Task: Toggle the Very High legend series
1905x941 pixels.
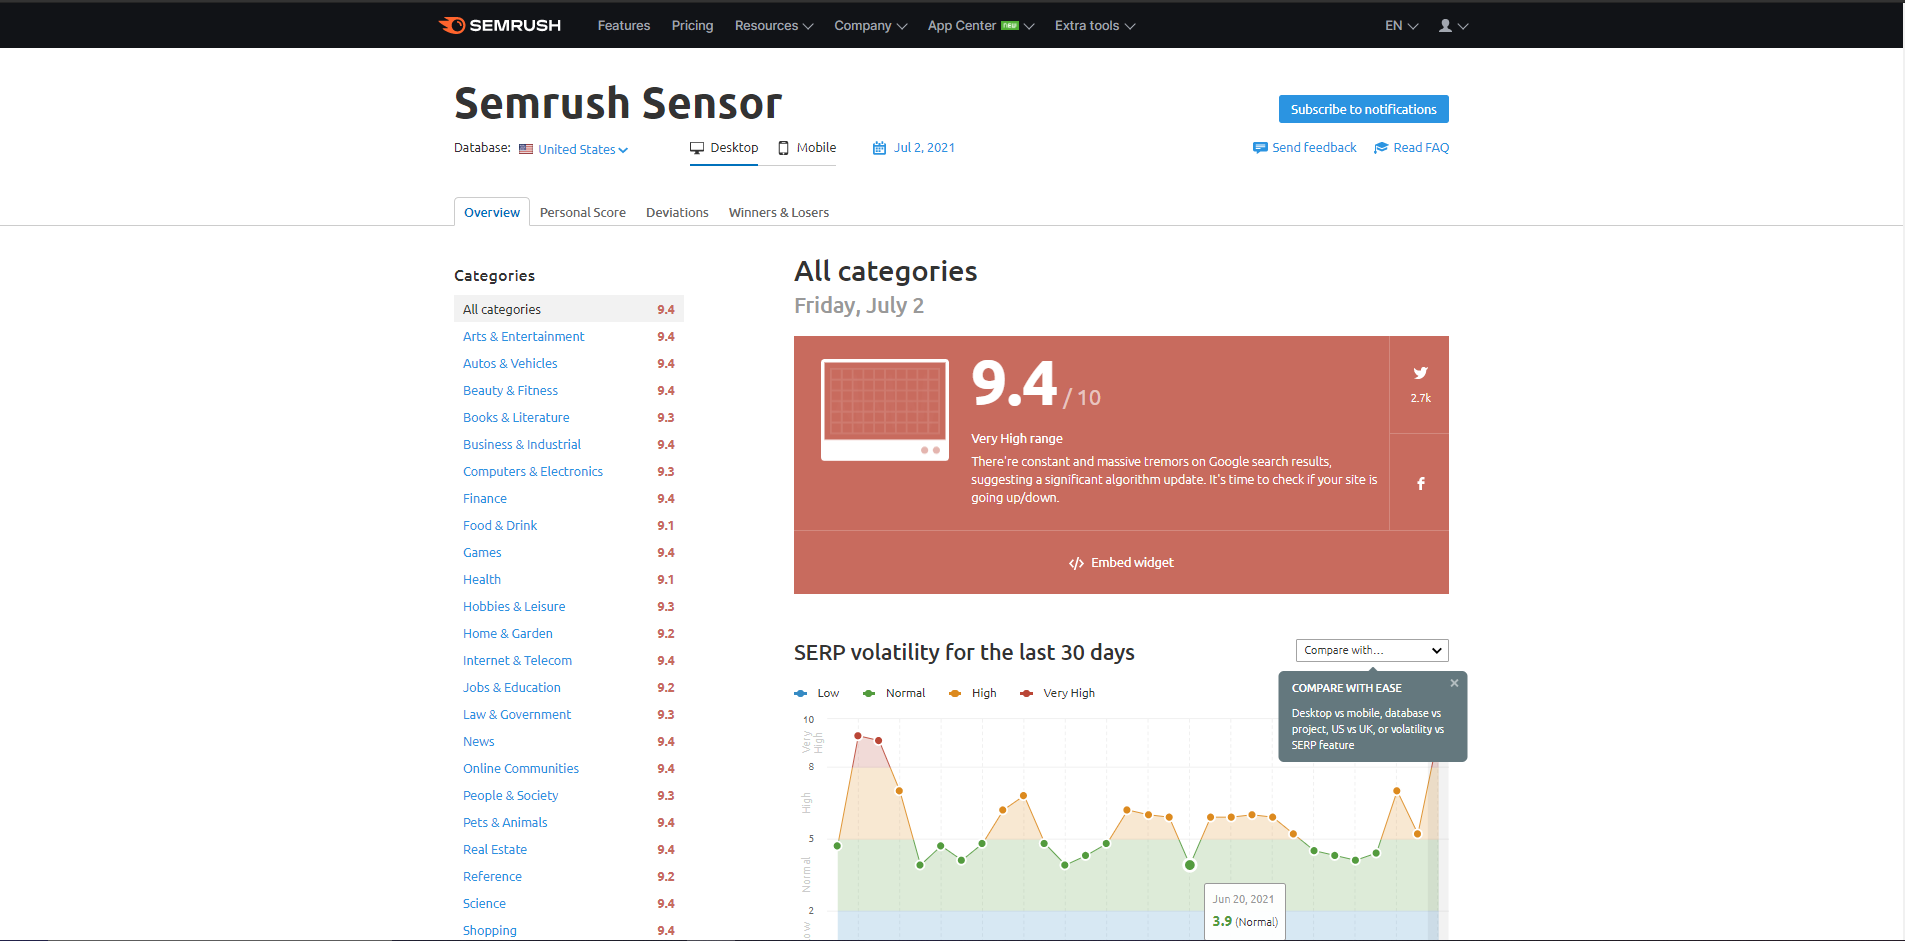Action: point(1057,693)
